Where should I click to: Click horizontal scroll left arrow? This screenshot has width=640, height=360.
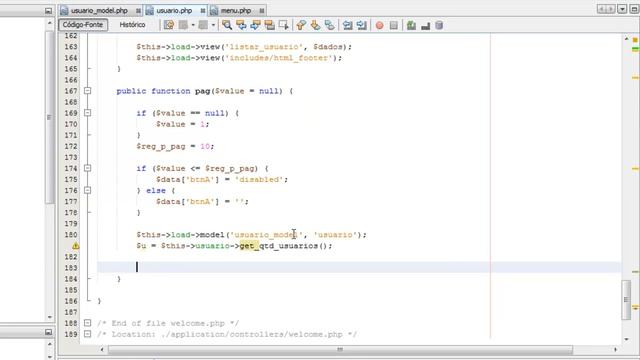tap(102, 350)
